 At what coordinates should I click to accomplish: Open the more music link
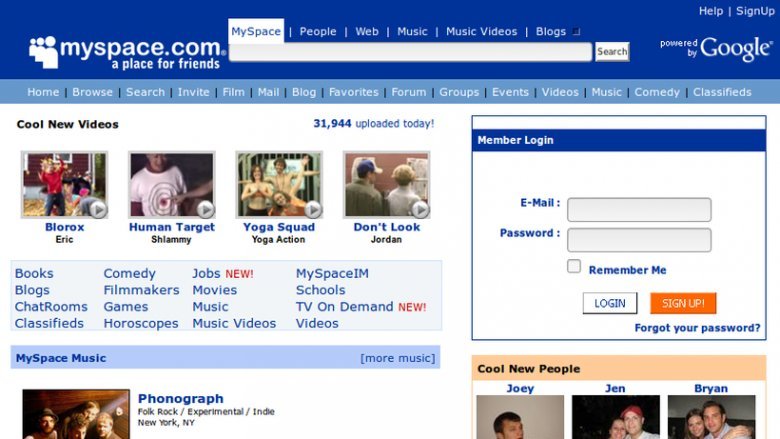(x=397, y=358)
